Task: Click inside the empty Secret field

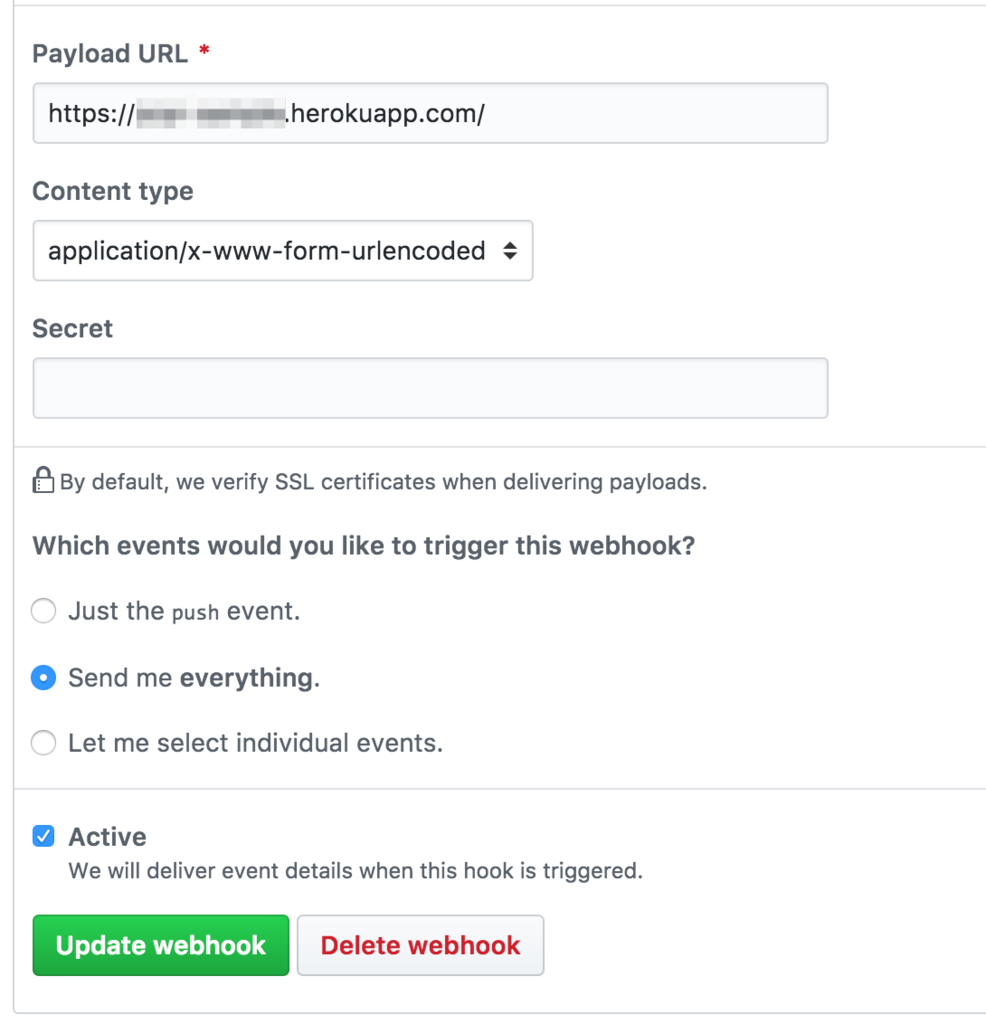Action: coord(430,388)
